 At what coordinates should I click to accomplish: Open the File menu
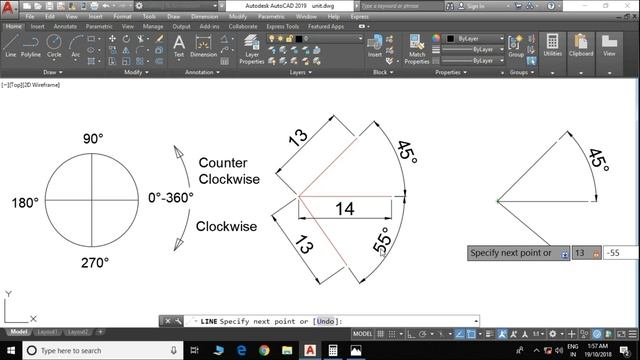pyautogui.click(x=30, y=17)
